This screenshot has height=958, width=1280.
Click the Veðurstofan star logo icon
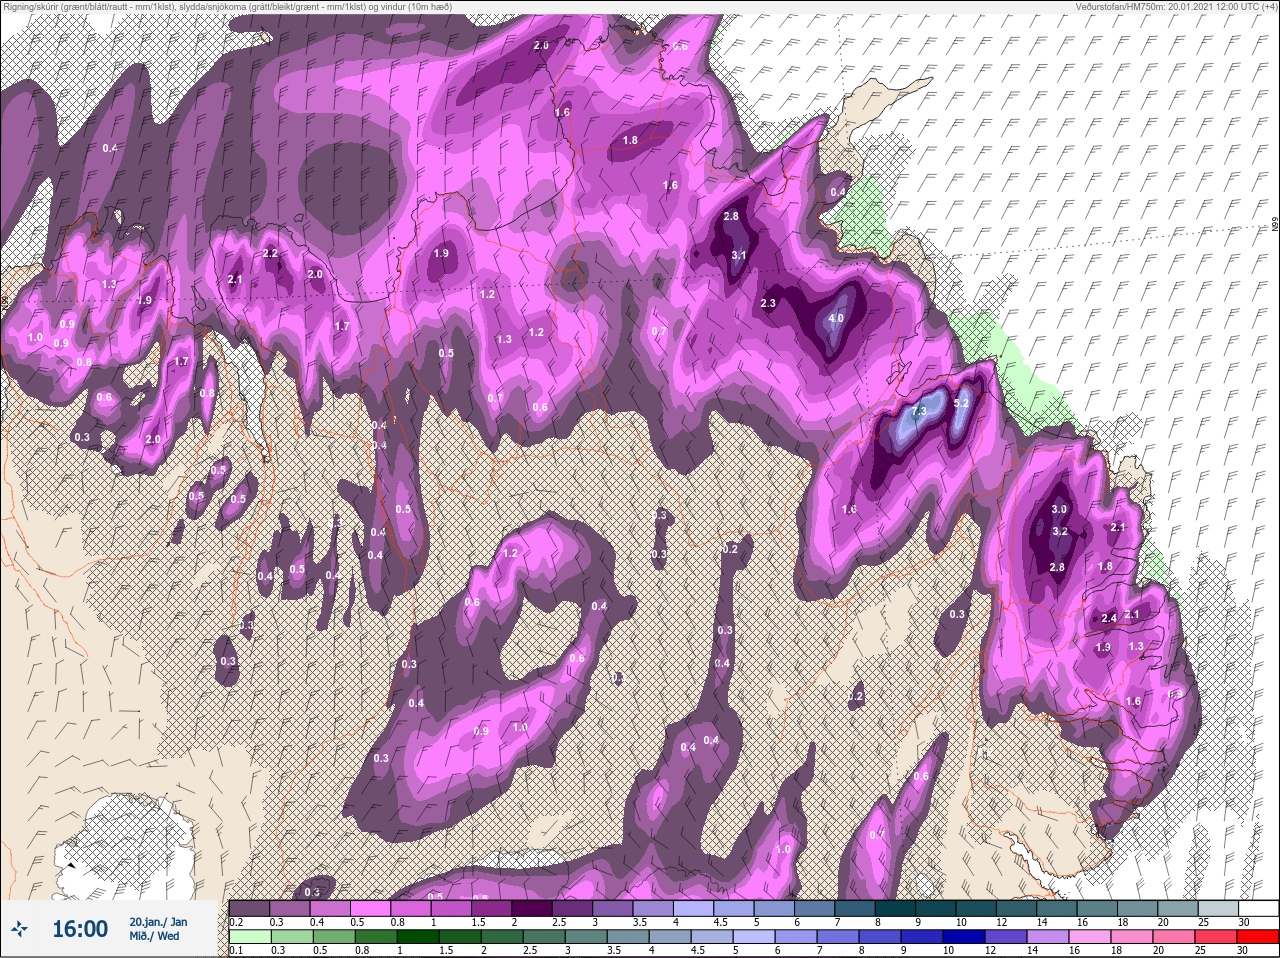19,930
